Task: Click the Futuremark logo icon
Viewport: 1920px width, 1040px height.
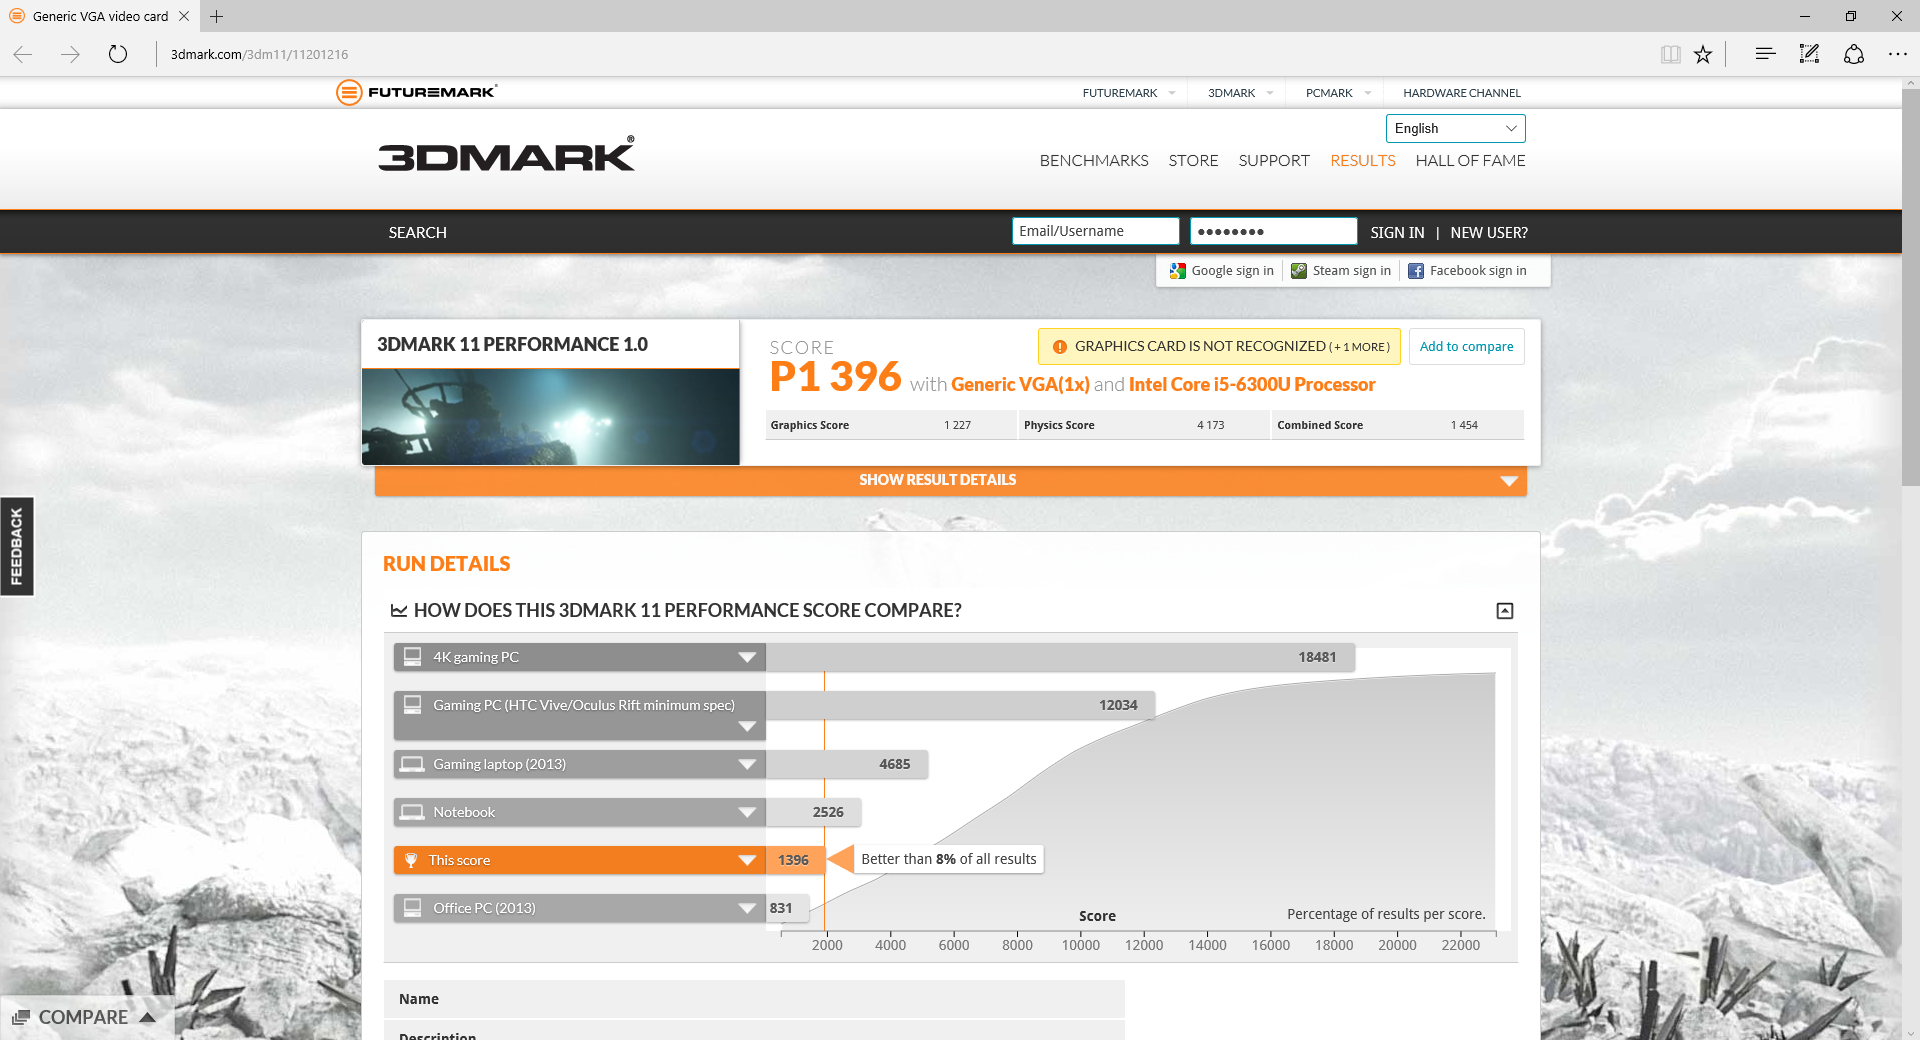Action: coord(348,92)
